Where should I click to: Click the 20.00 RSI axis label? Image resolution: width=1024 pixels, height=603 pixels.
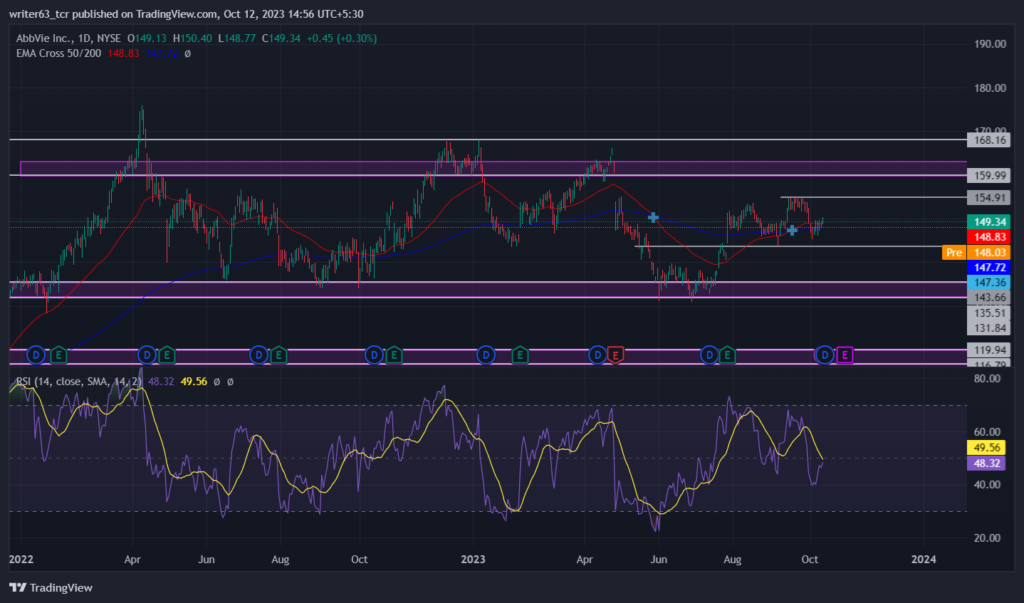[x=987, y=538]
